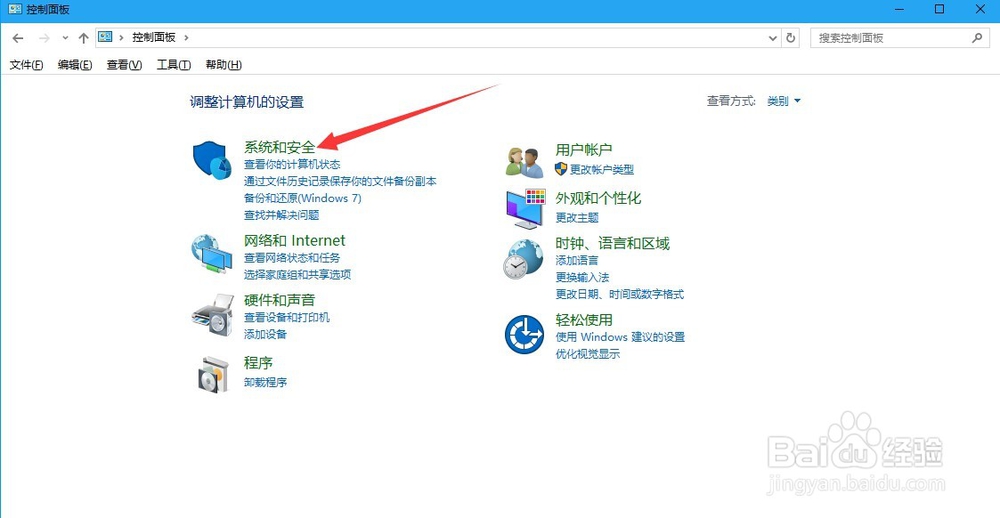Open the 编辑(E) menu
Image resolution: width=1000 pixels, height=518 pixels.
(75, 64)
